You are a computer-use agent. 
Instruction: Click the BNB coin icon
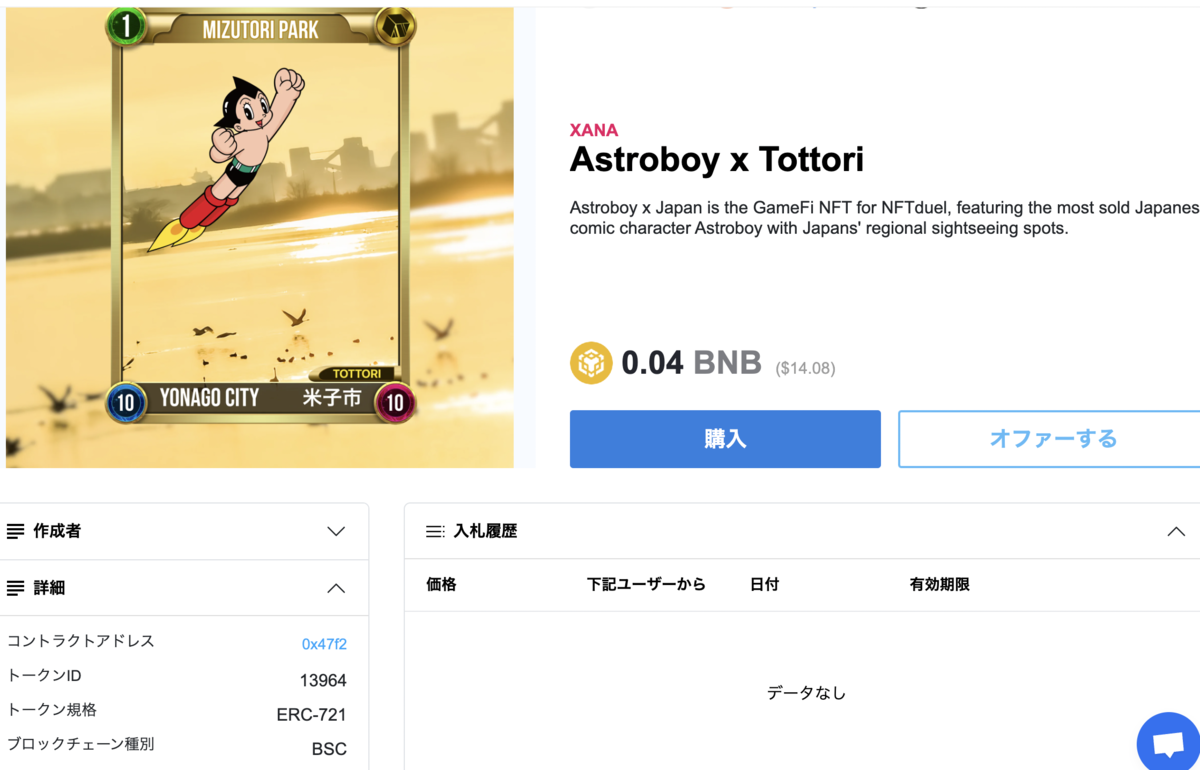point(591,363)
